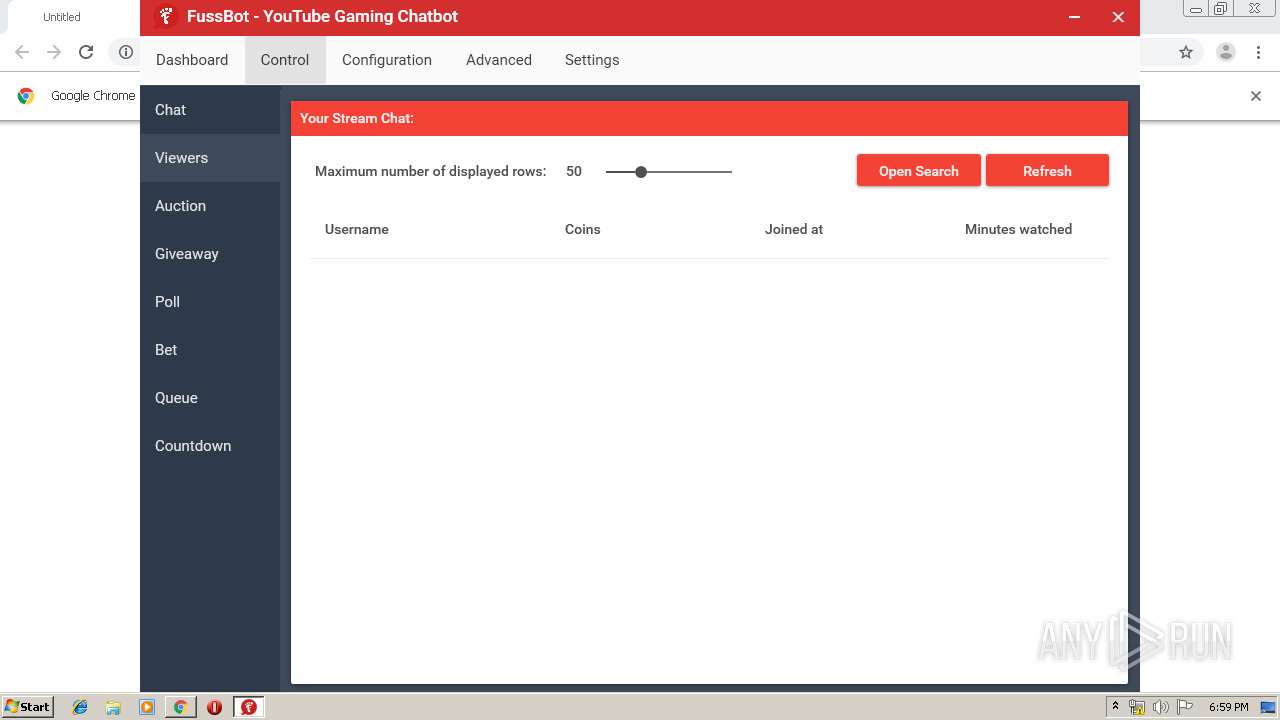The height and width of the screenshot is (720, 1280).
Task: Open Bet section in sidebar
Action: (x=210, y=350)
